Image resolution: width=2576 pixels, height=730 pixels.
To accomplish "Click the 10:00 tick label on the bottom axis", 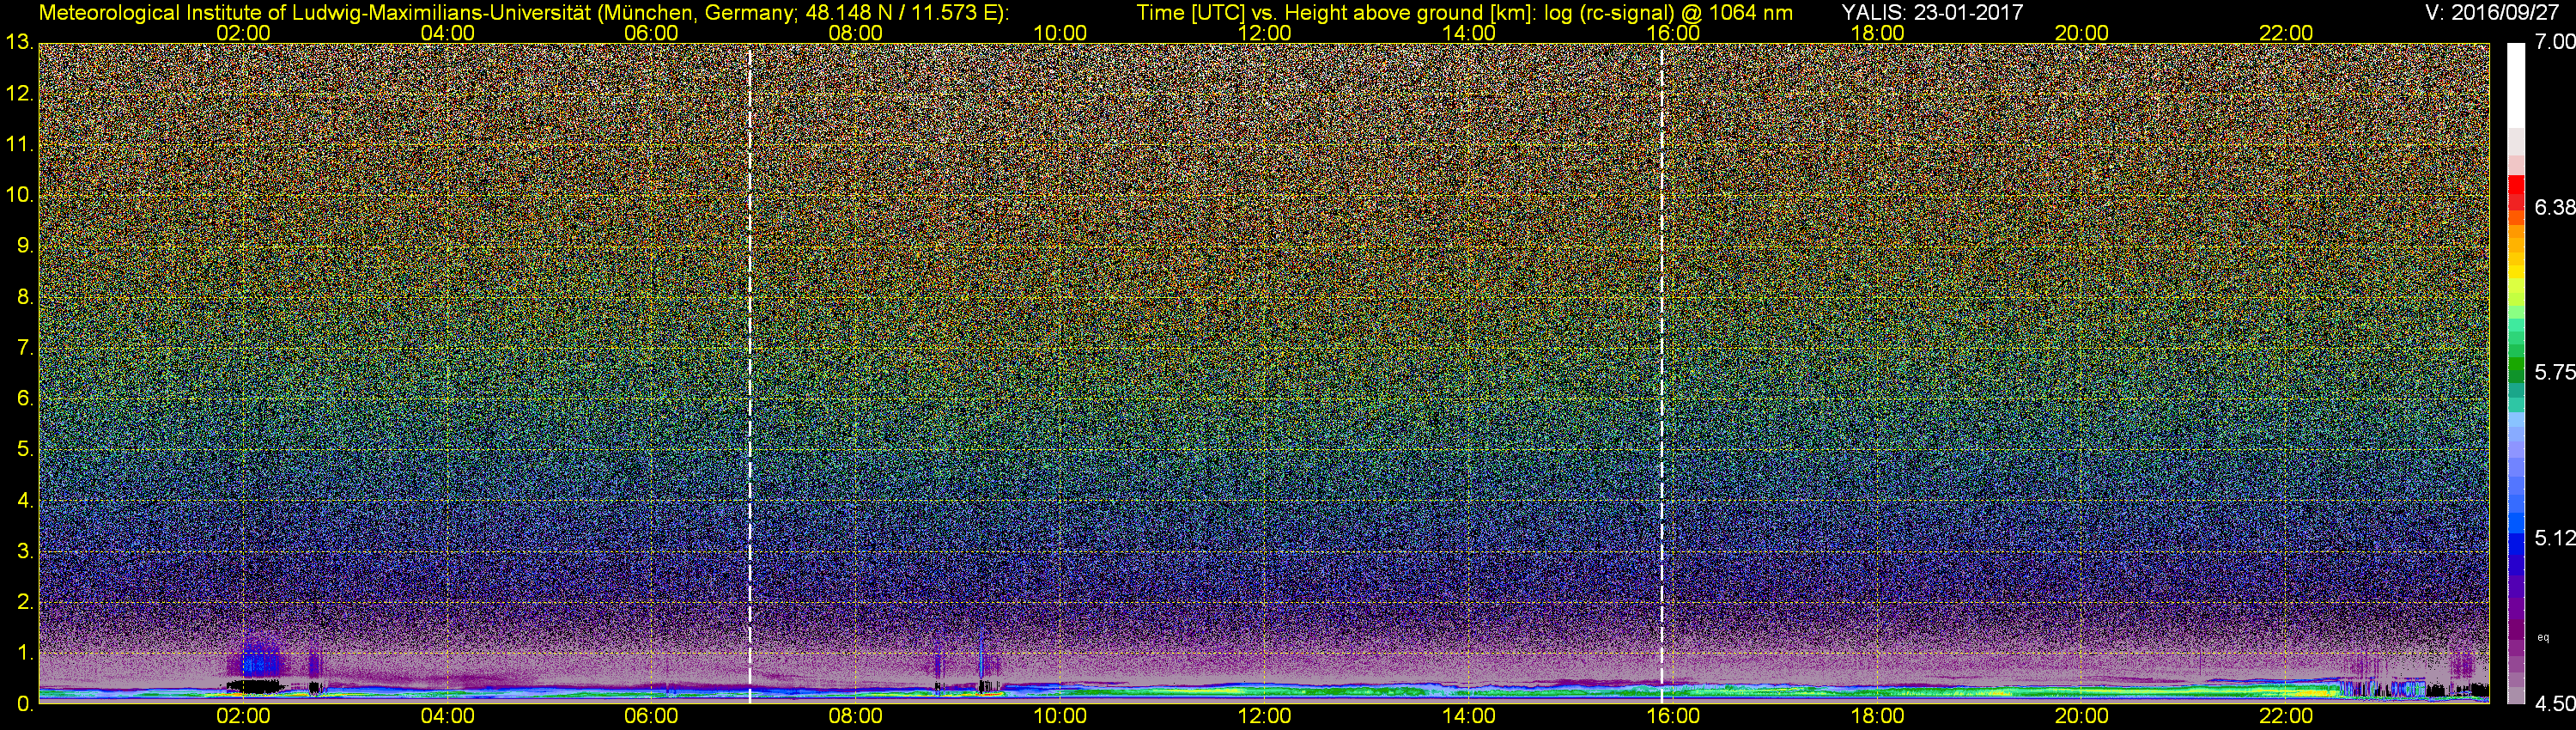I will tap(1060, 716).
